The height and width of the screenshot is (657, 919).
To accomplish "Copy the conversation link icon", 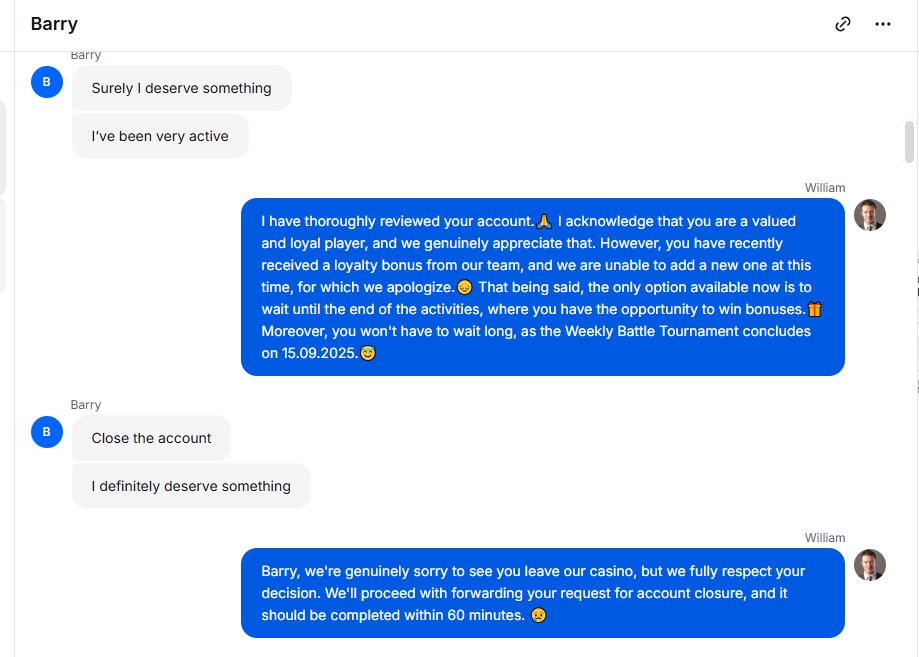I will click(842, 24).
